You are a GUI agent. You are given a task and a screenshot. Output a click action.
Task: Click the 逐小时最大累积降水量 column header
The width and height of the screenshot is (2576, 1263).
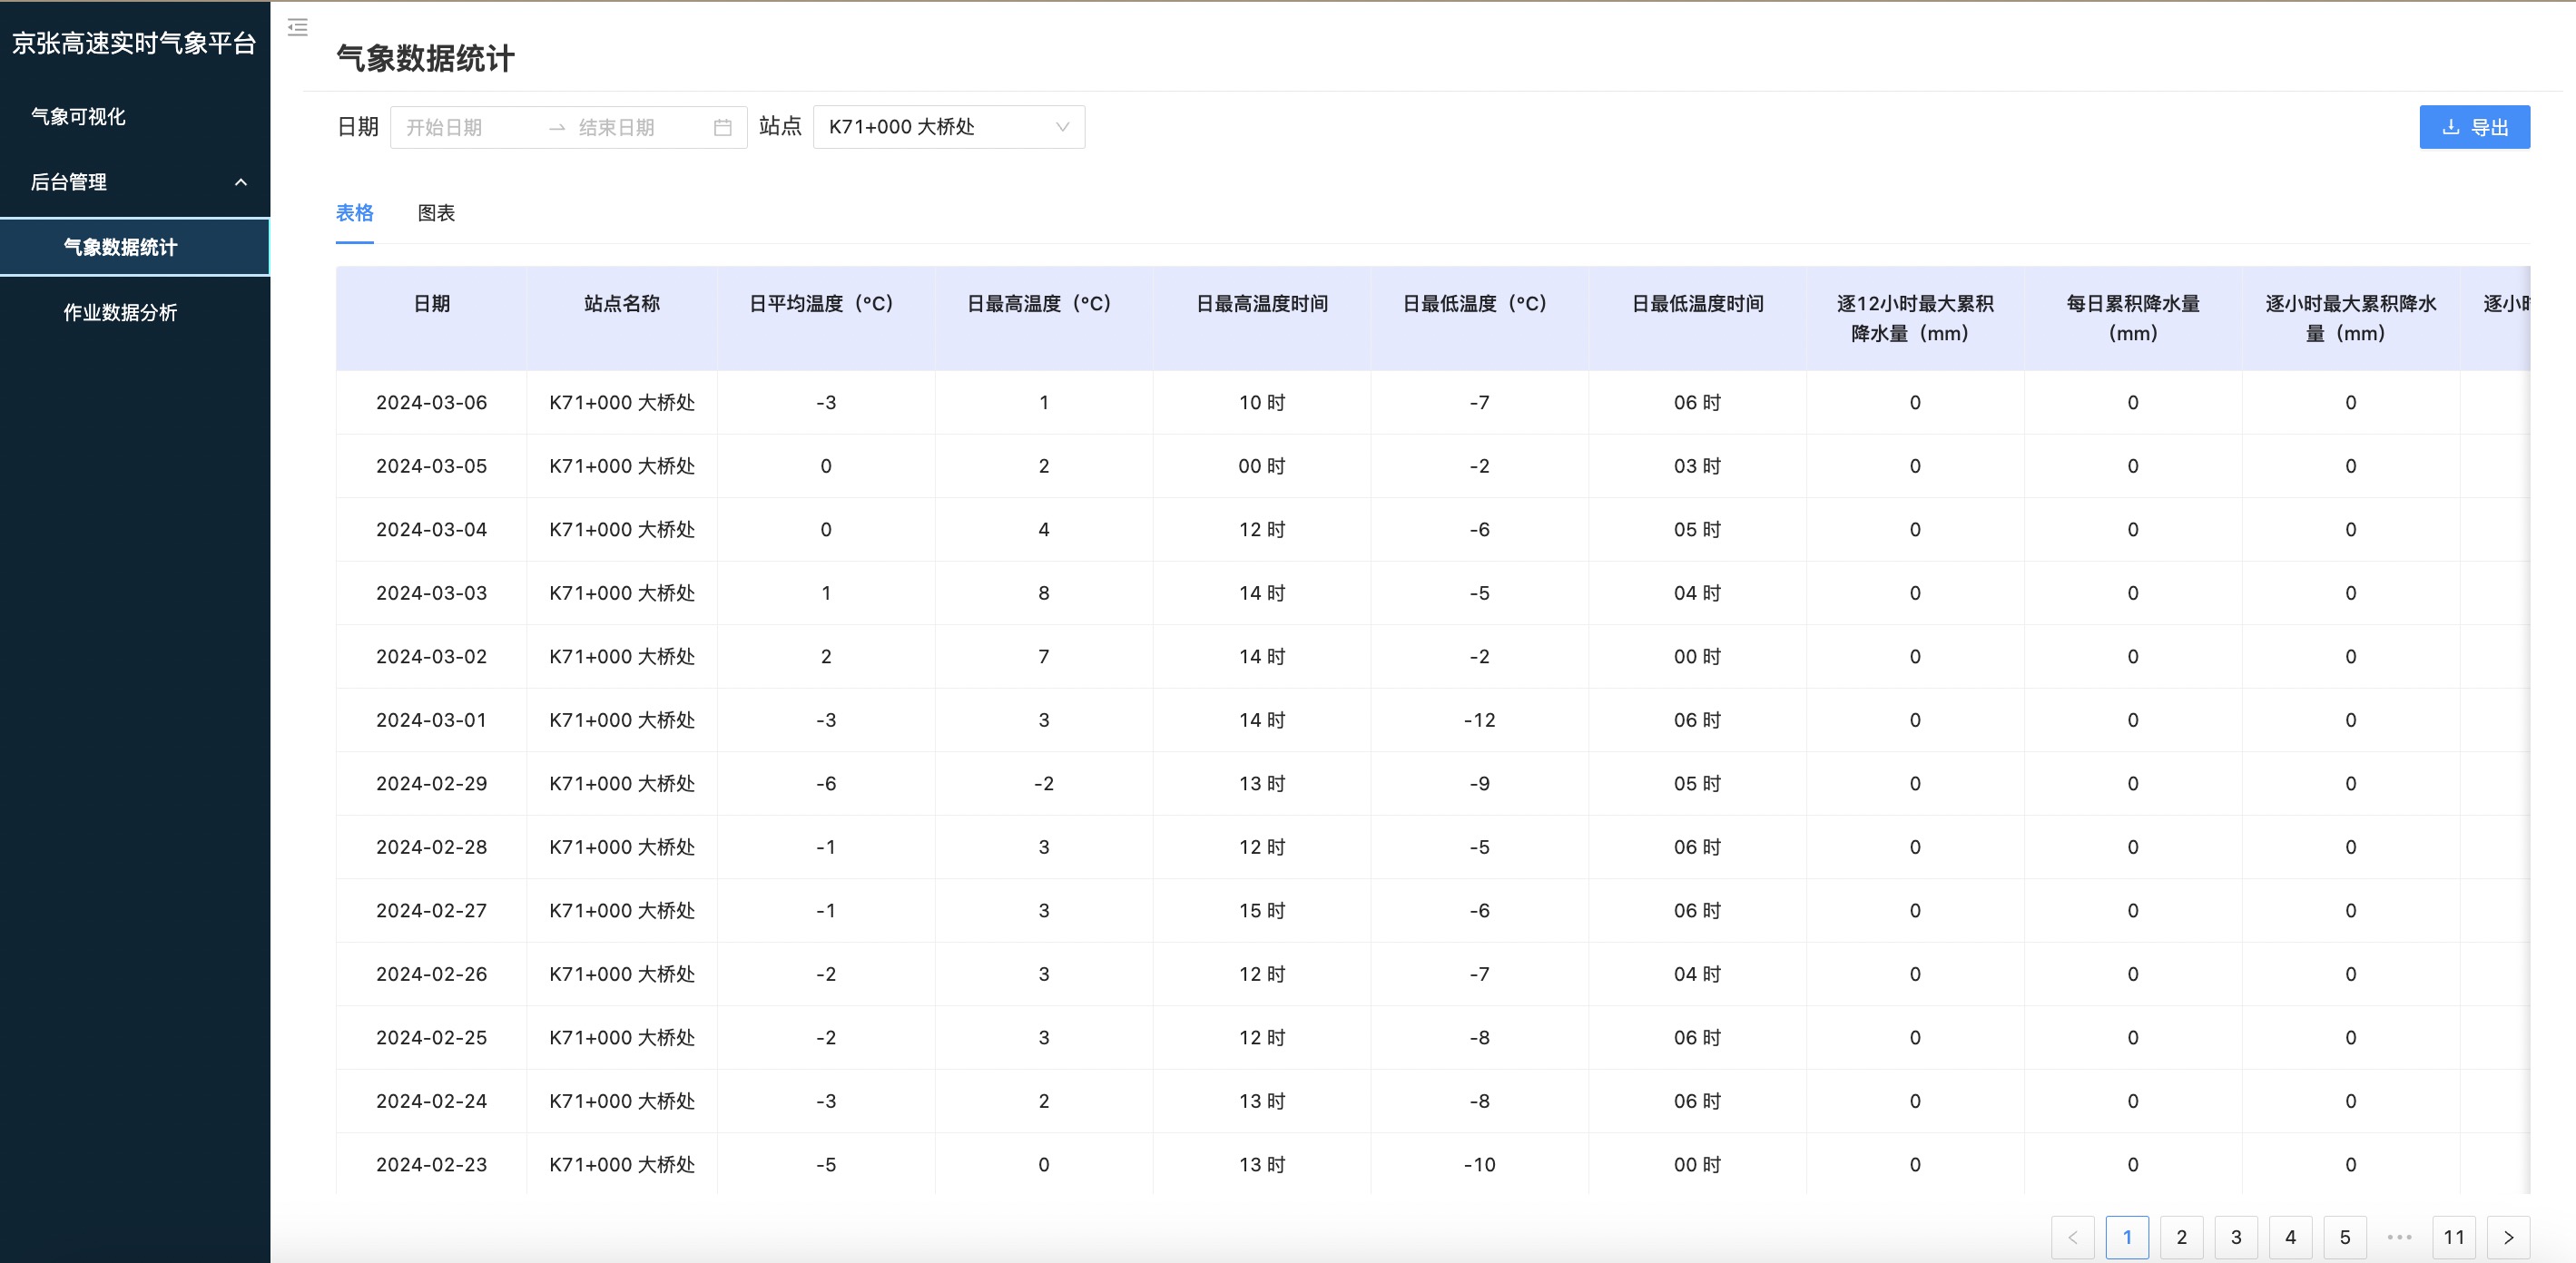point(2351,318)
